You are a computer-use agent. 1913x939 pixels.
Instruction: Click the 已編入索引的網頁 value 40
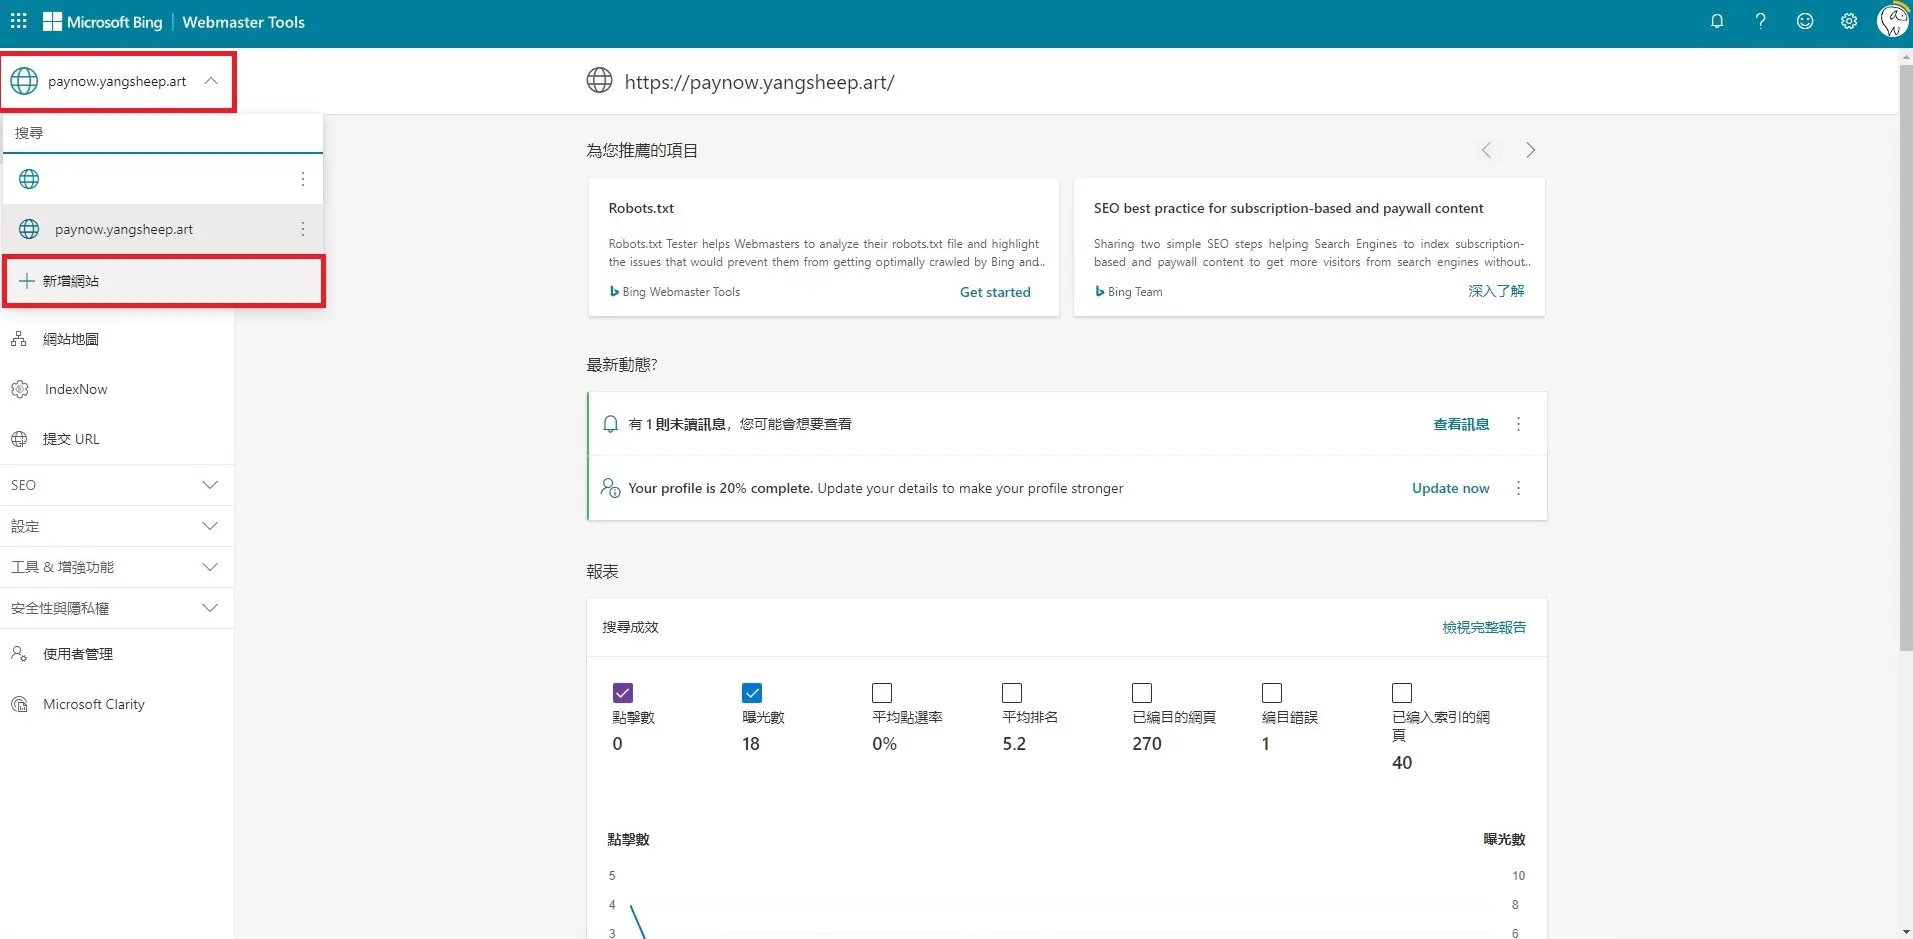click(x=1402, y=763)
